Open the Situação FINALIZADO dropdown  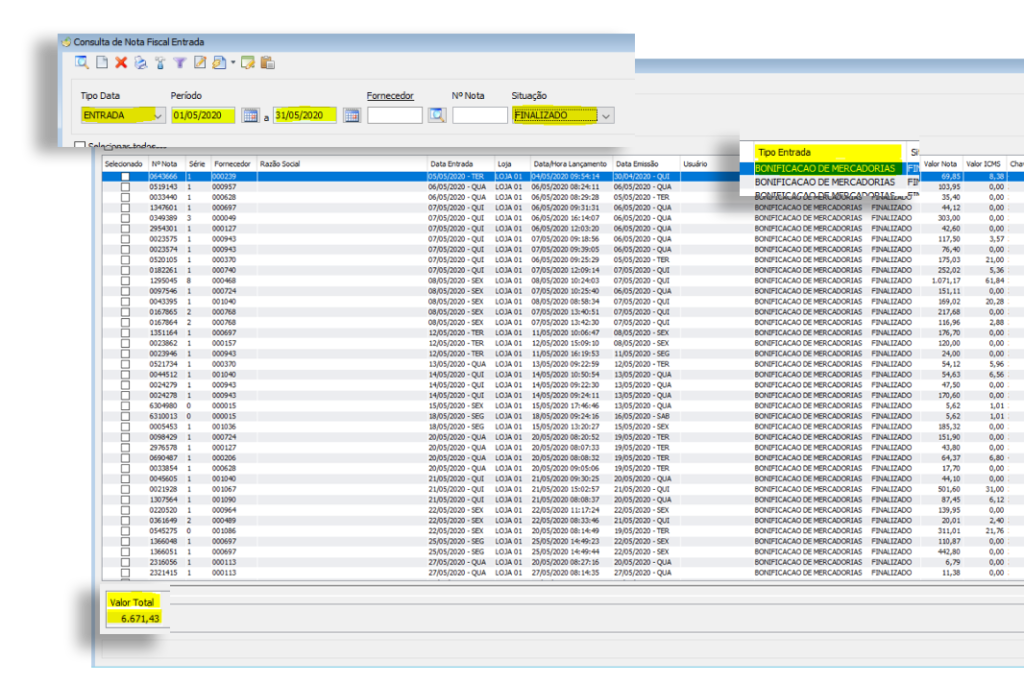607,116
